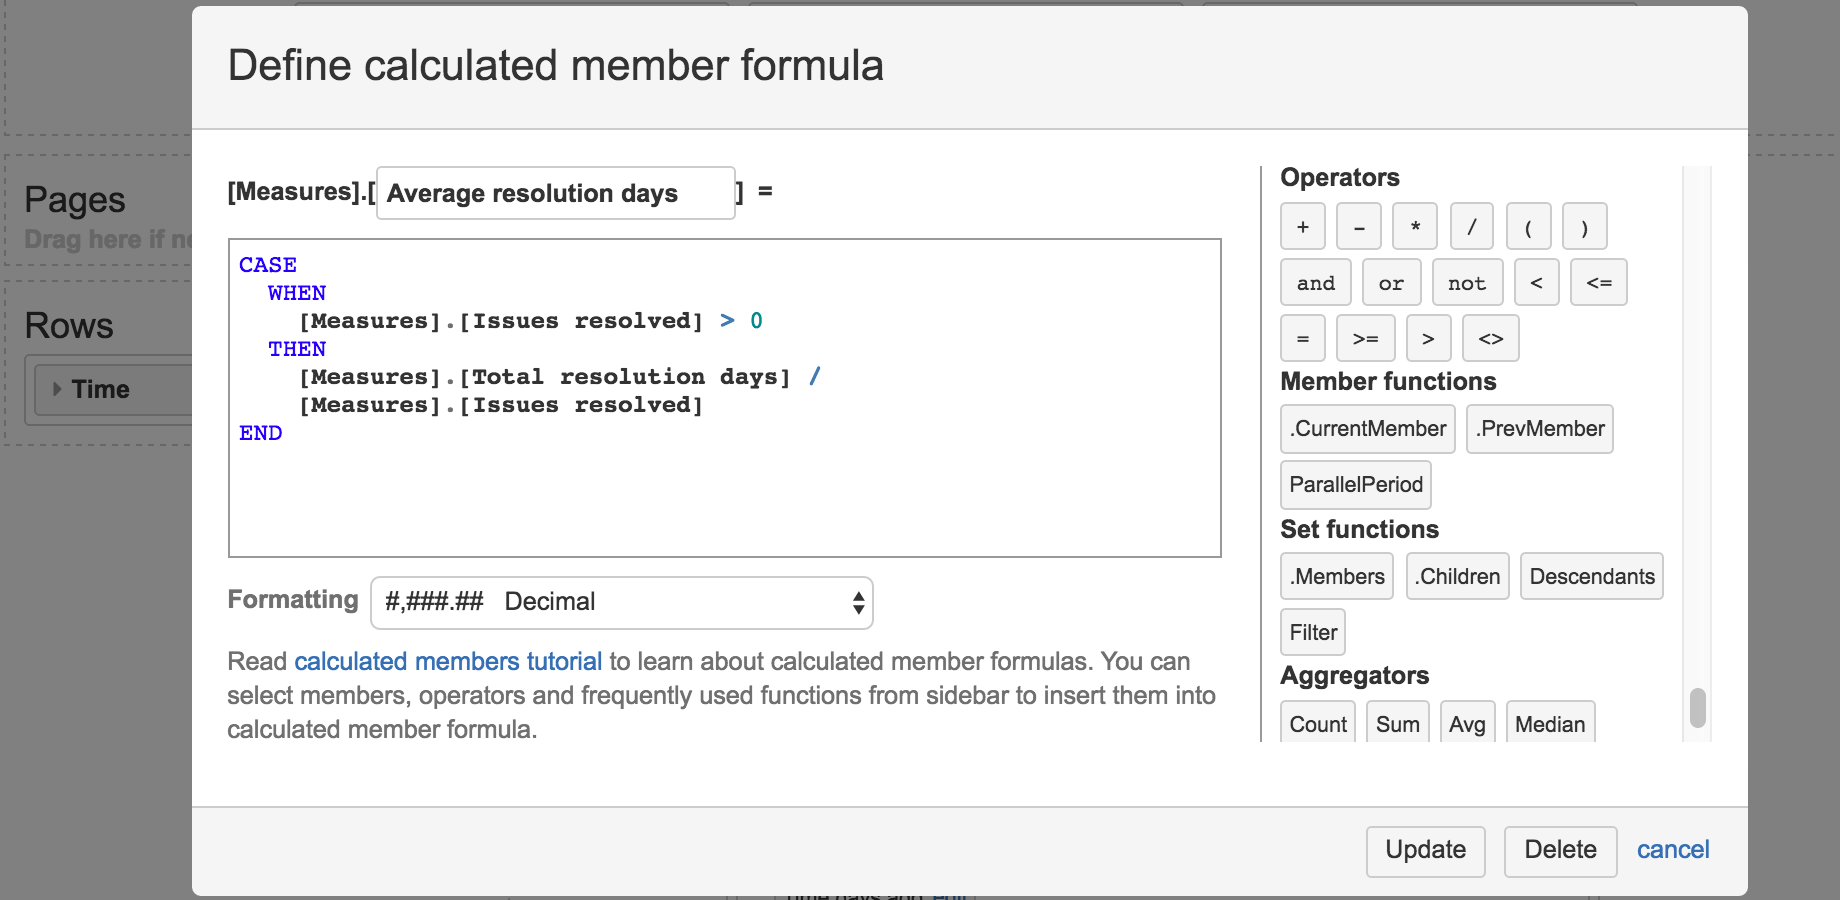Insert an opening parenthesis
Screen dimensions: 1840x900
(x=1529, y=227)
